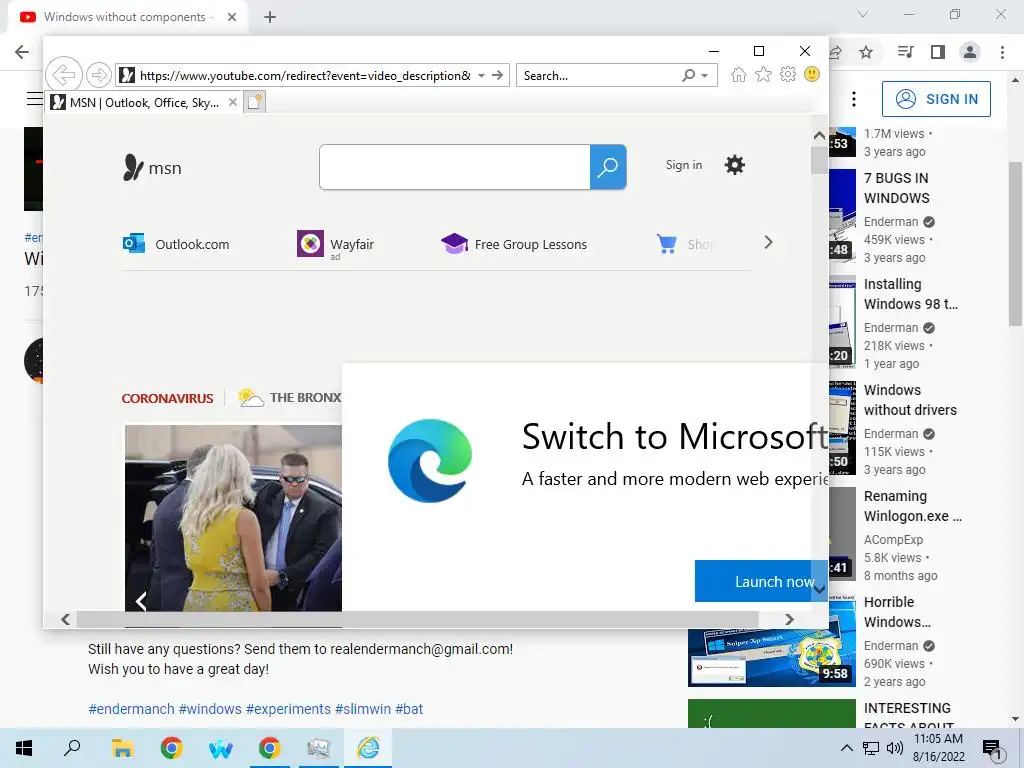
Task: Click the previous slide arrow on news photo
Action: [141, 600]
